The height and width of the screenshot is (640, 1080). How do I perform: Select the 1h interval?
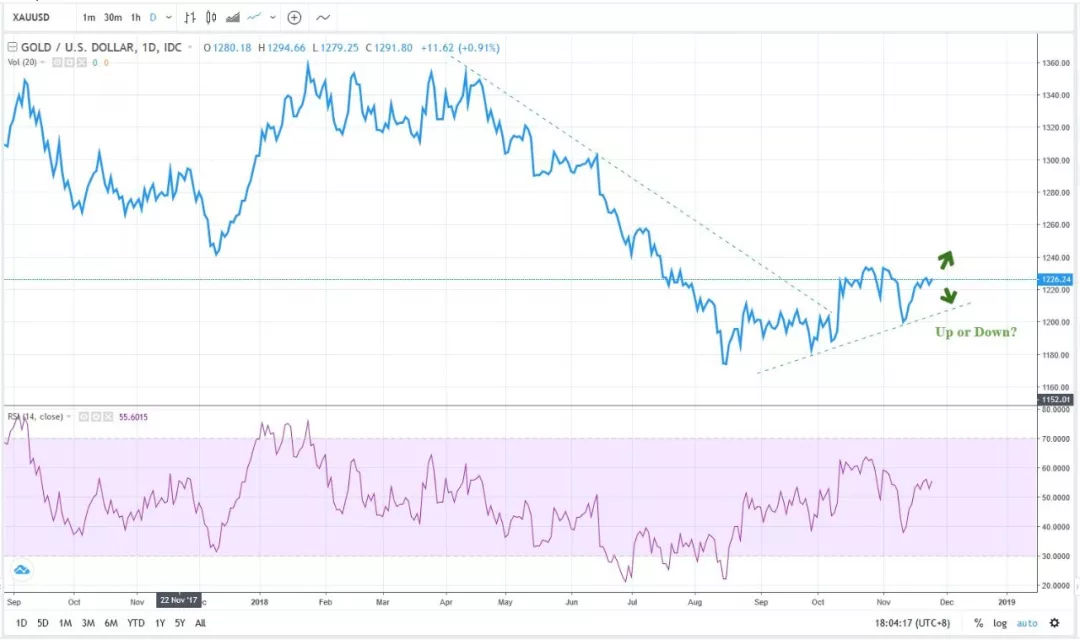(x=135, y=17)
